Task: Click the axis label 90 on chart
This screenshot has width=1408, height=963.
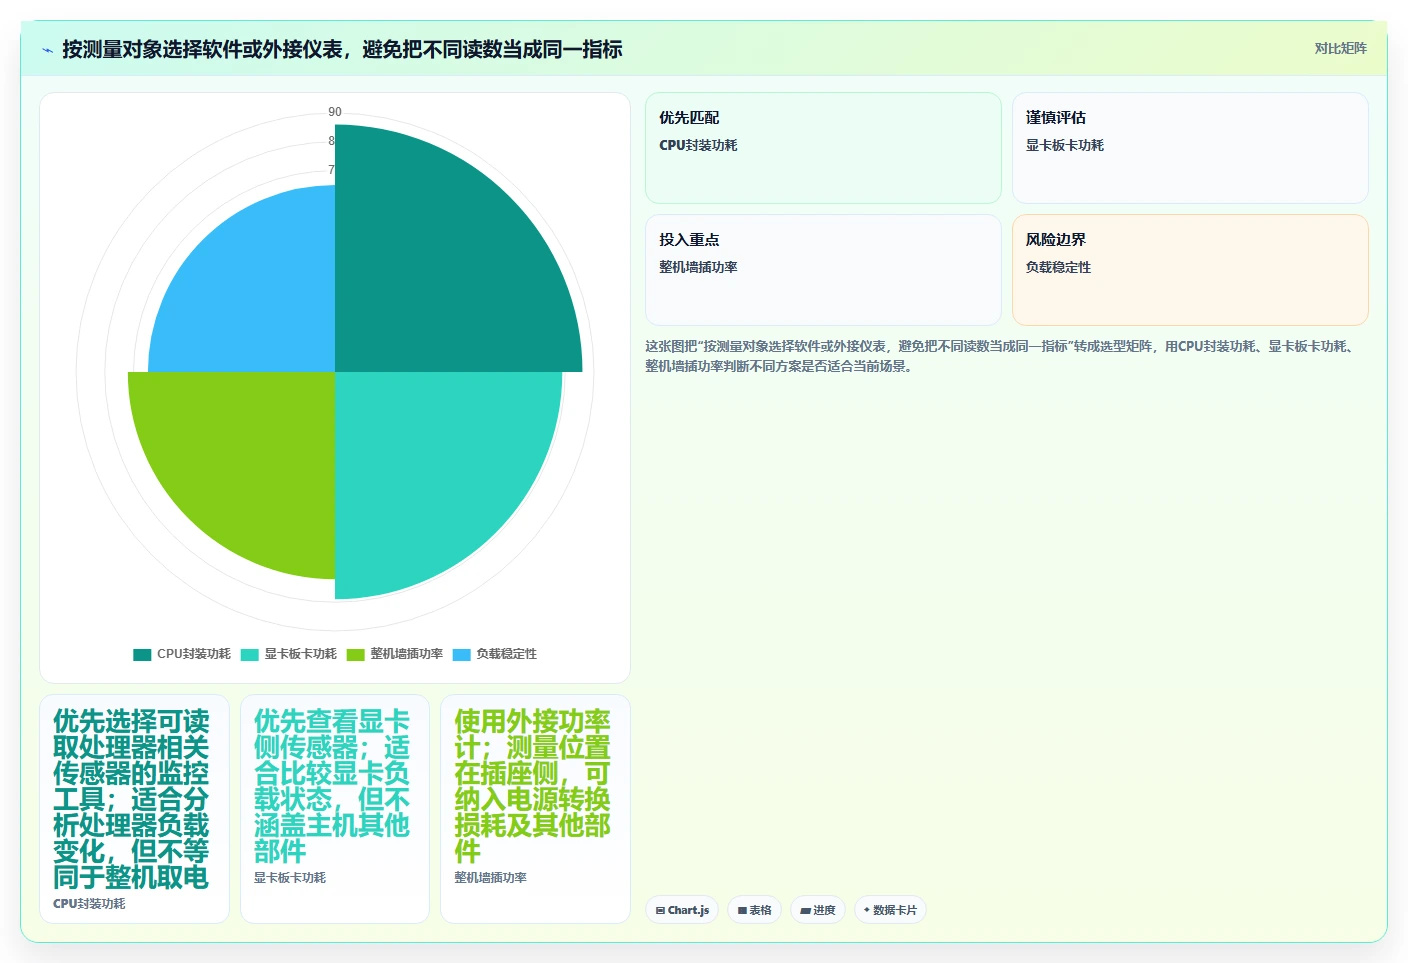Action: 335,112
